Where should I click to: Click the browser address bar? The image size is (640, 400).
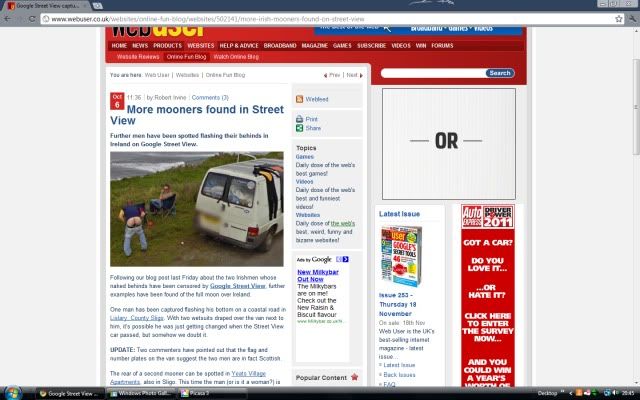point(327,19)
